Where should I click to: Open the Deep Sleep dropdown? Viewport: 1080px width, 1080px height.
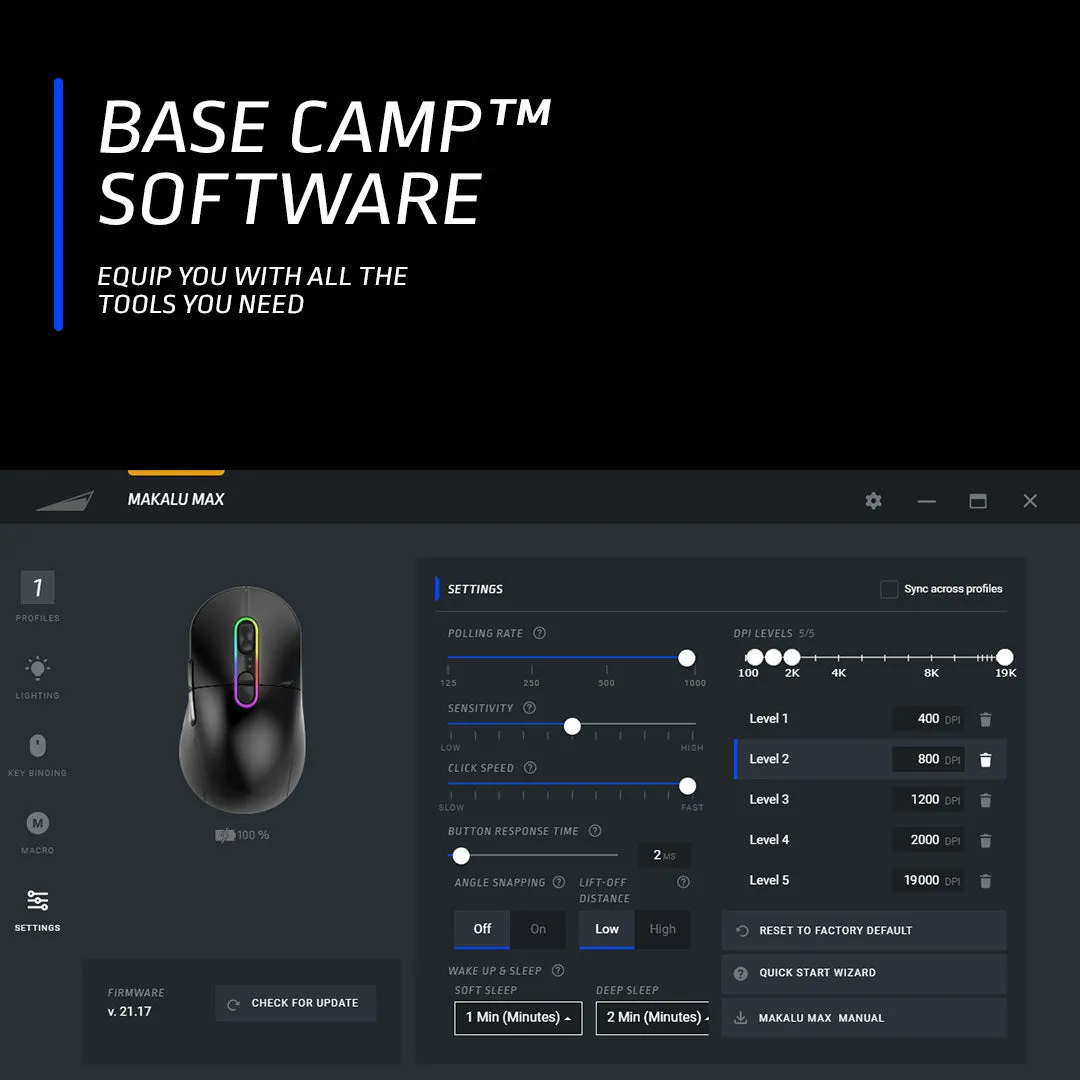coord(653,1018)
